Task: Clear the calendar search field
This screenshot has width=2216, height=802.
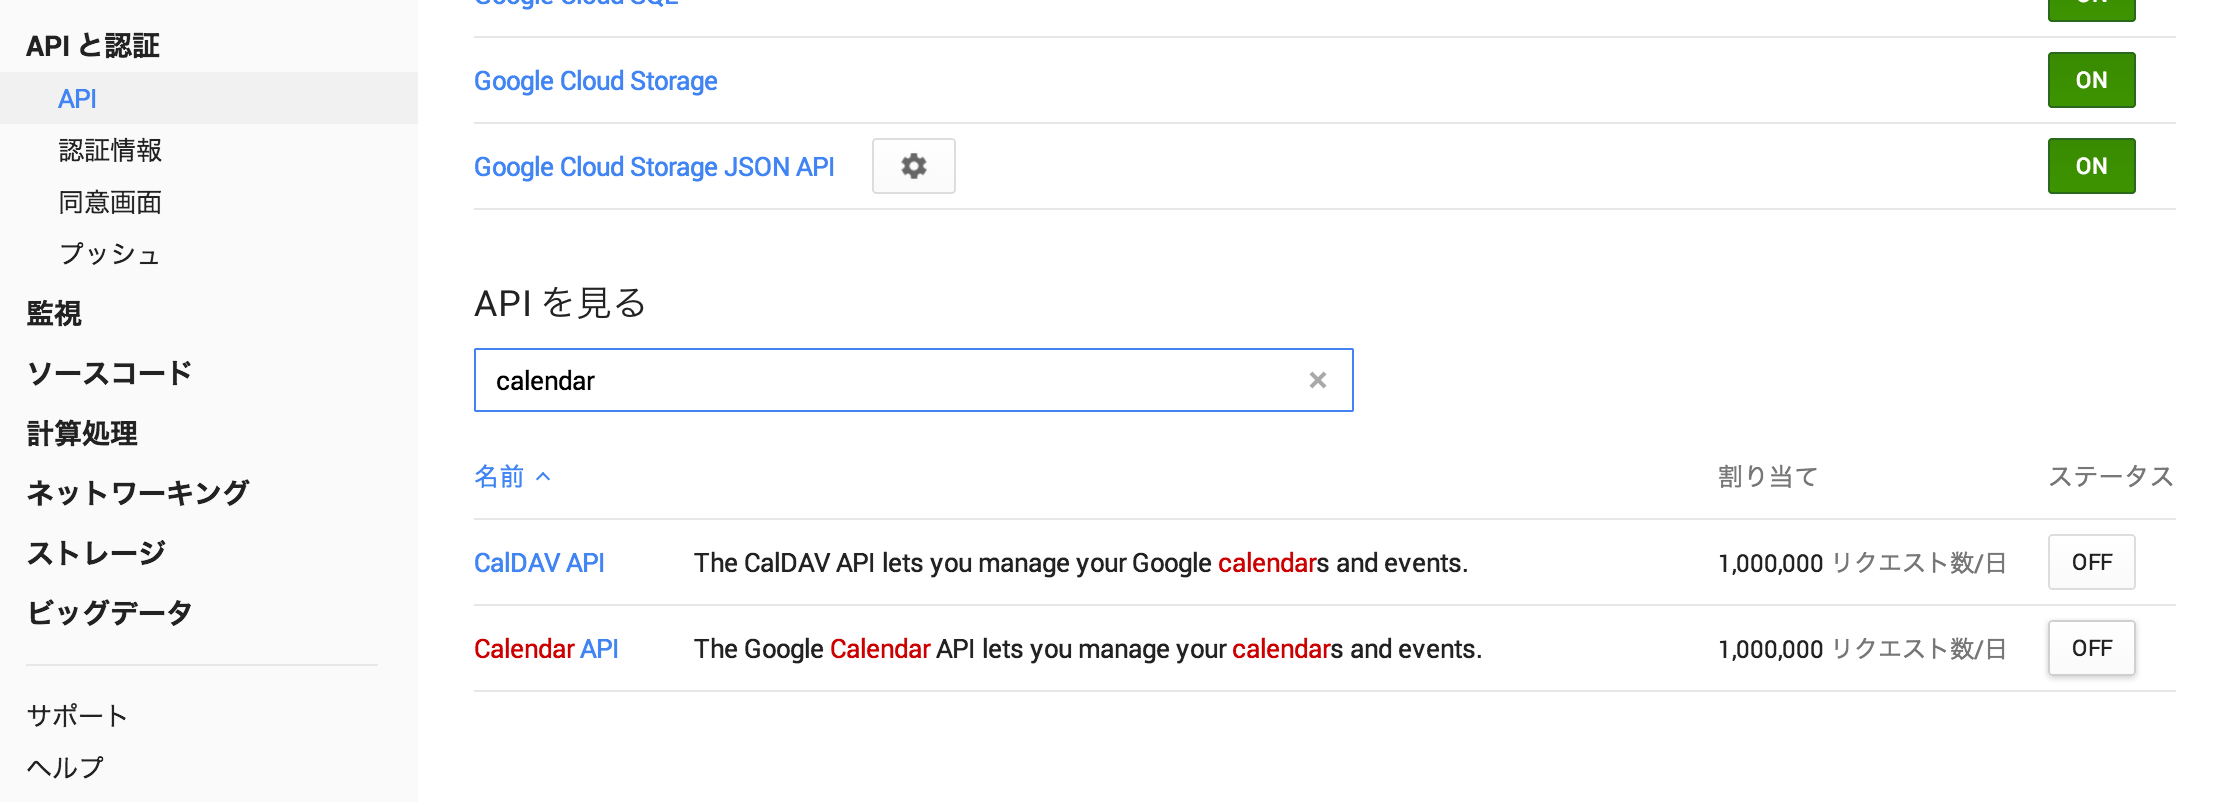Action: tap(1317, 380)
